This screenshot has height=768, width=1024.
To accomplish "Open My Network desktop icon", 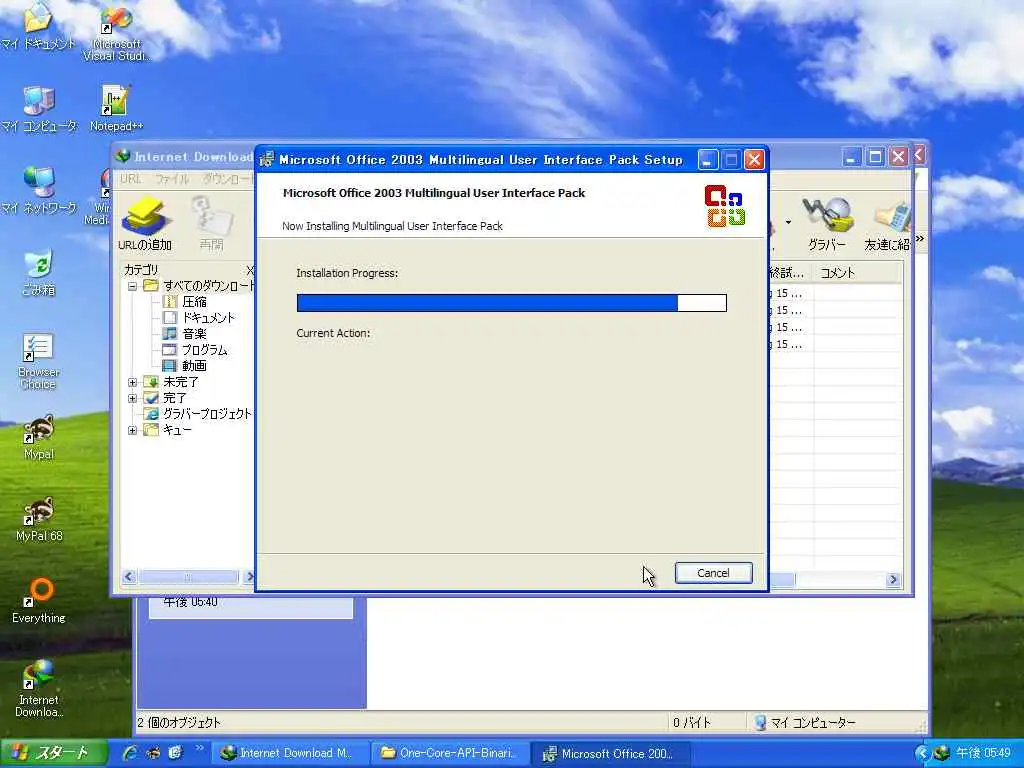I will 39,191.
